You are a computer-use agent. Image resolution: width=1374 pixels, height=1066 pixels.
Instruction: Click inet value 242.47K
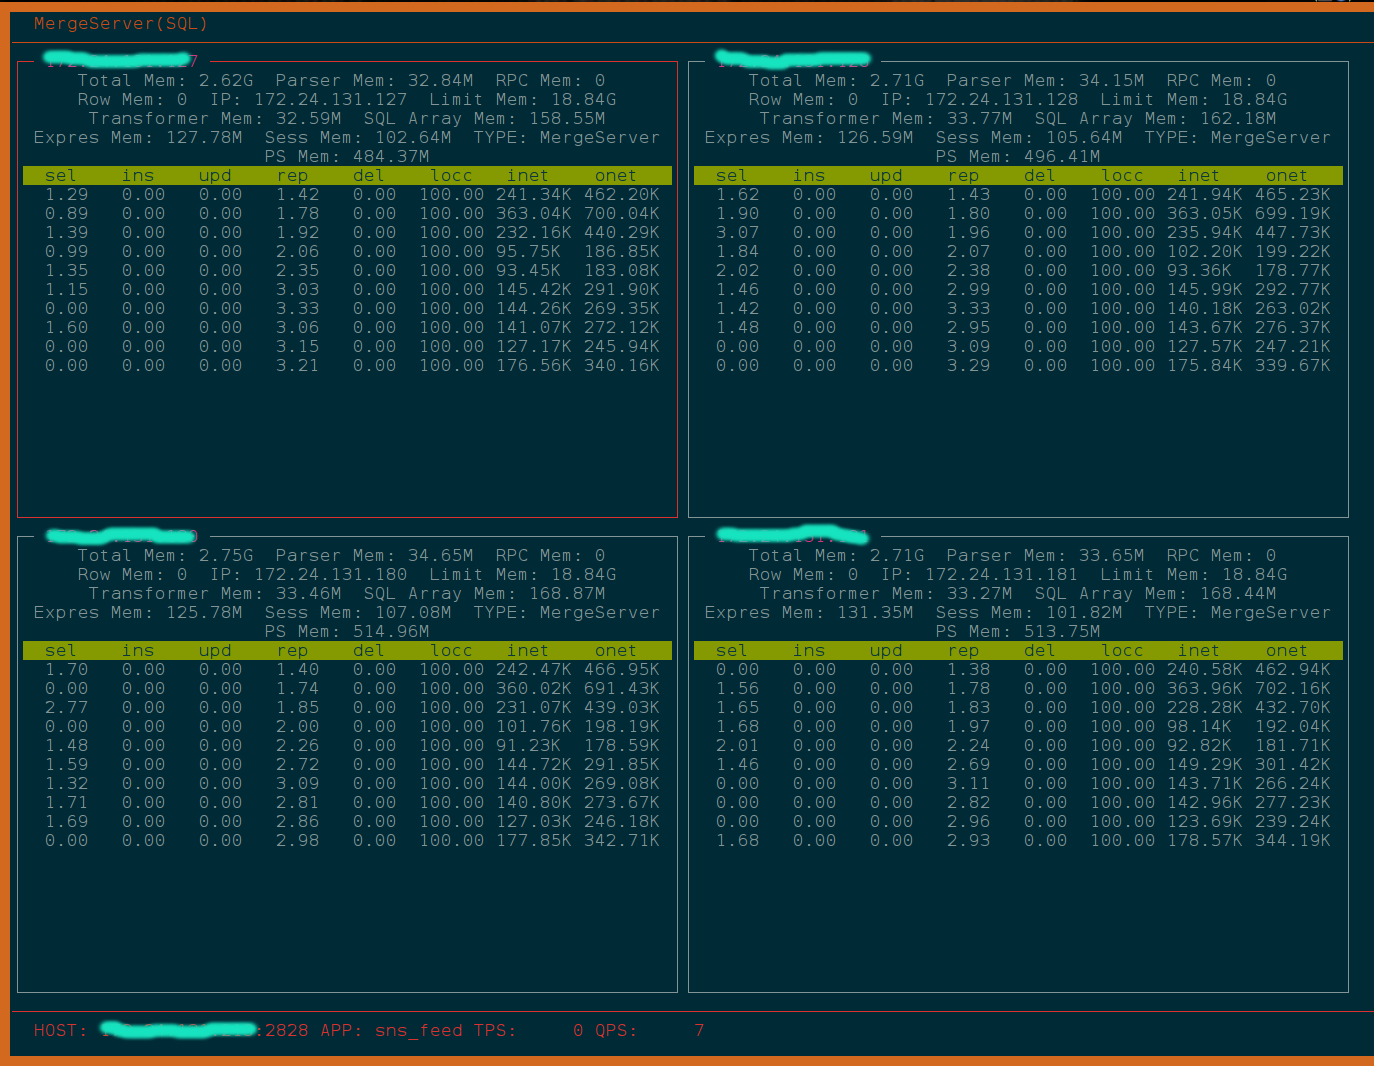534,669
